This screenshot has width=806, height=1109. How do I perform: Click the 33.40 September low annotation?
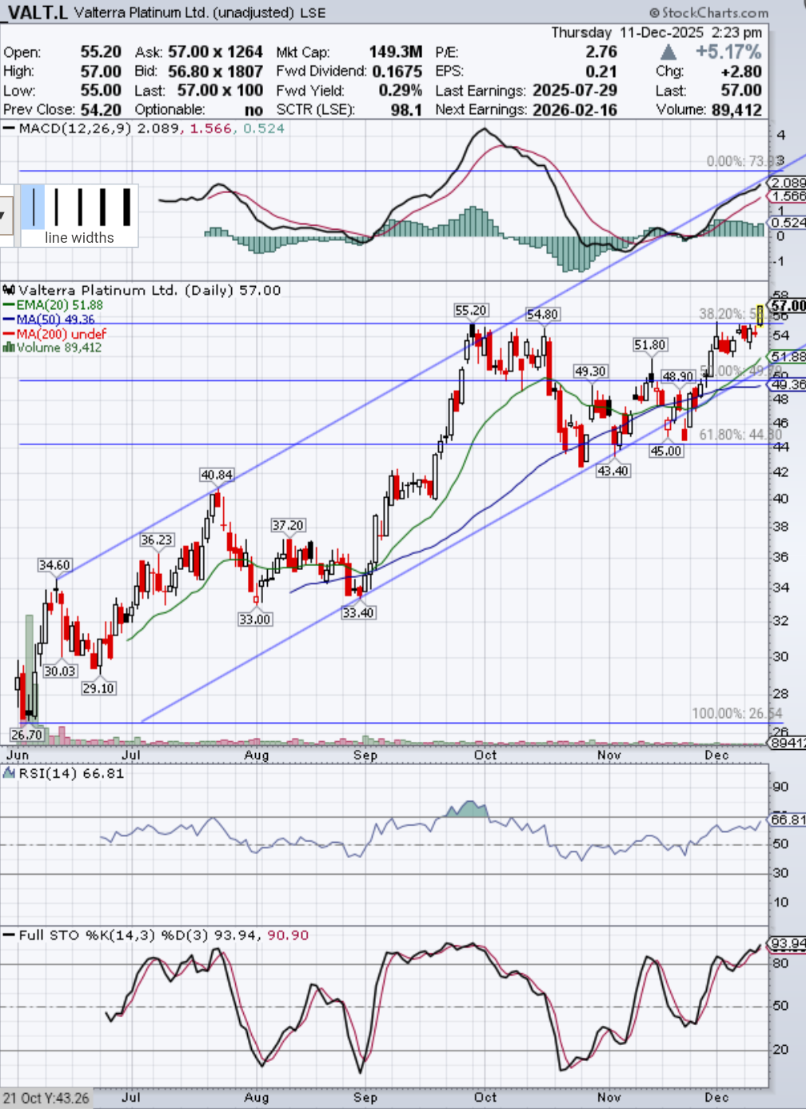(358, 612)
